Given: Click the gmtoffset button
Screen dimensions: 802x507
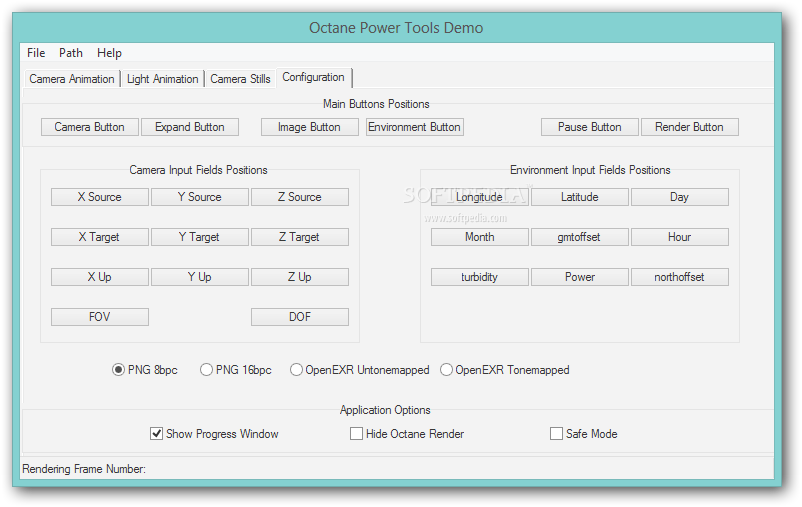Looking at the screenshot, I should [x=580, y=237].
